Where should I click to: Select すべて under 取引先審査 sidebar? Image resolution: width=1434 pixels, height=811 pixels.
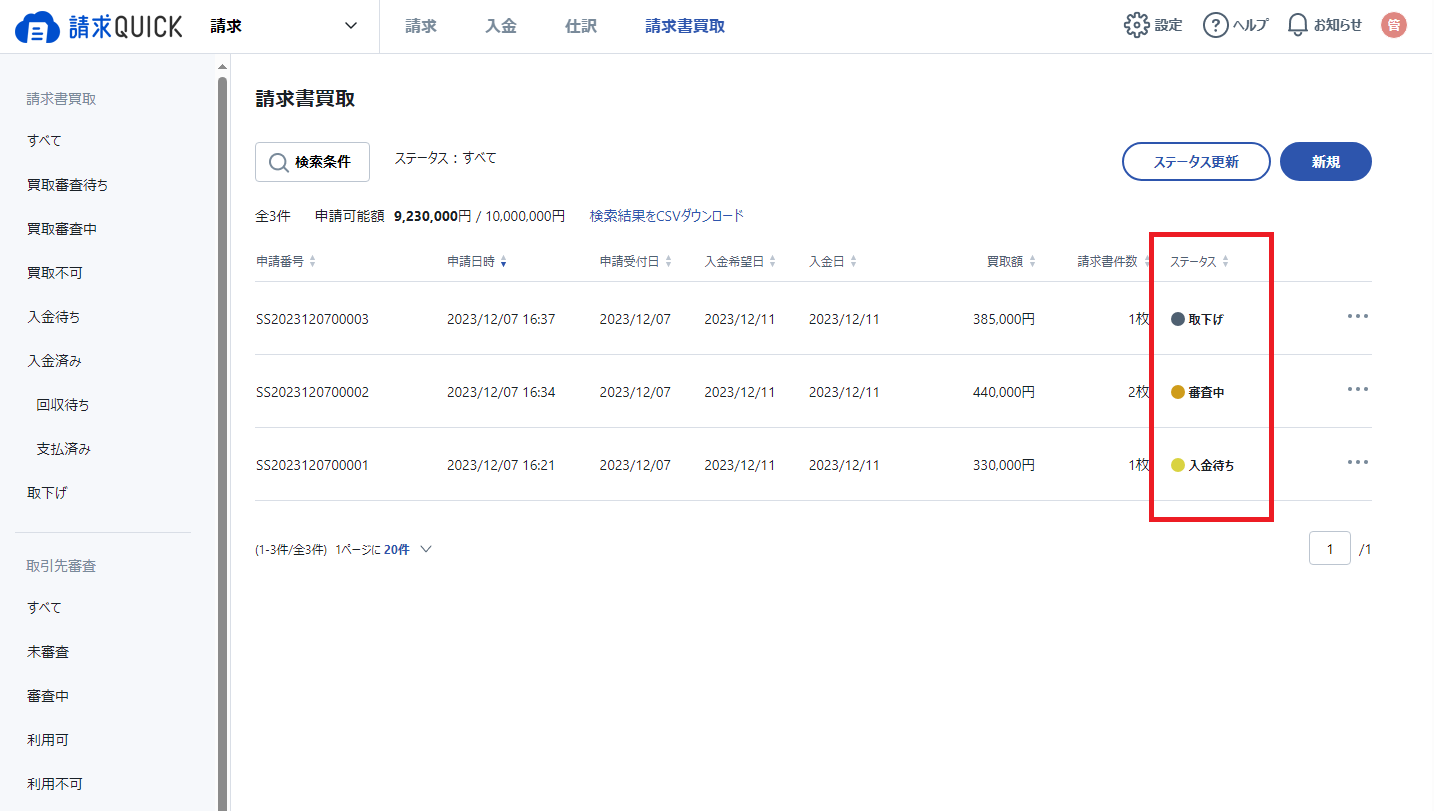click(x=44, y=608)
